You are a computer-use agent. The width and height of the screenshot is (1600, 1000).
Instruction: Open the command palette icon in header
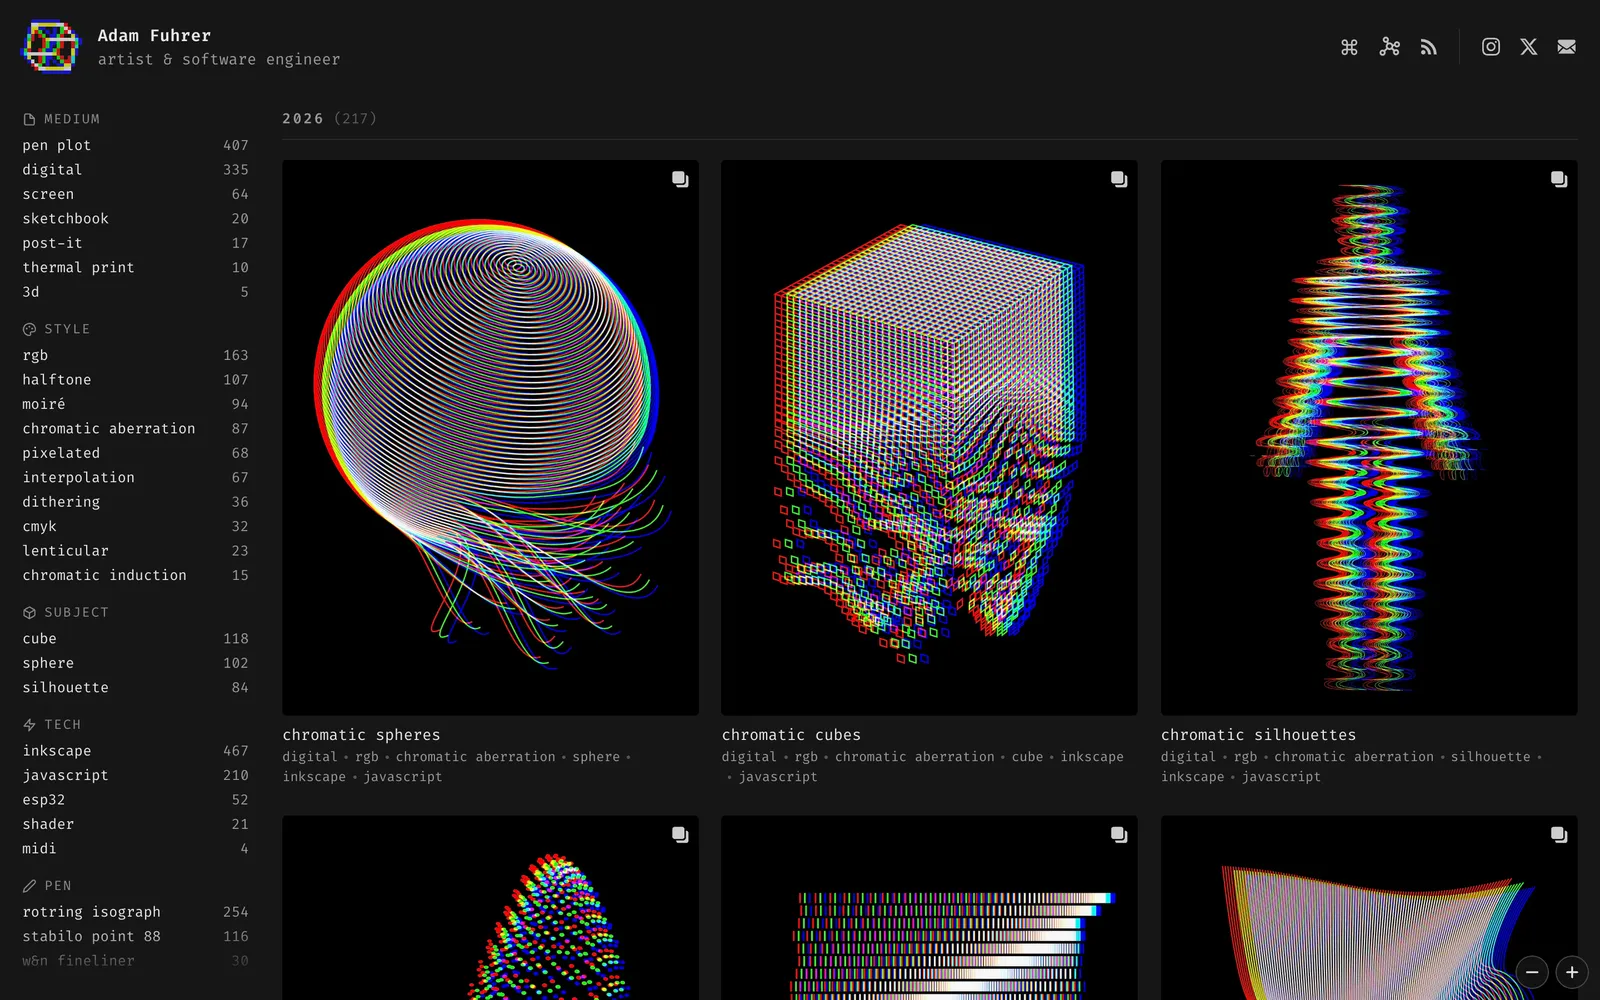[1349, 47]
